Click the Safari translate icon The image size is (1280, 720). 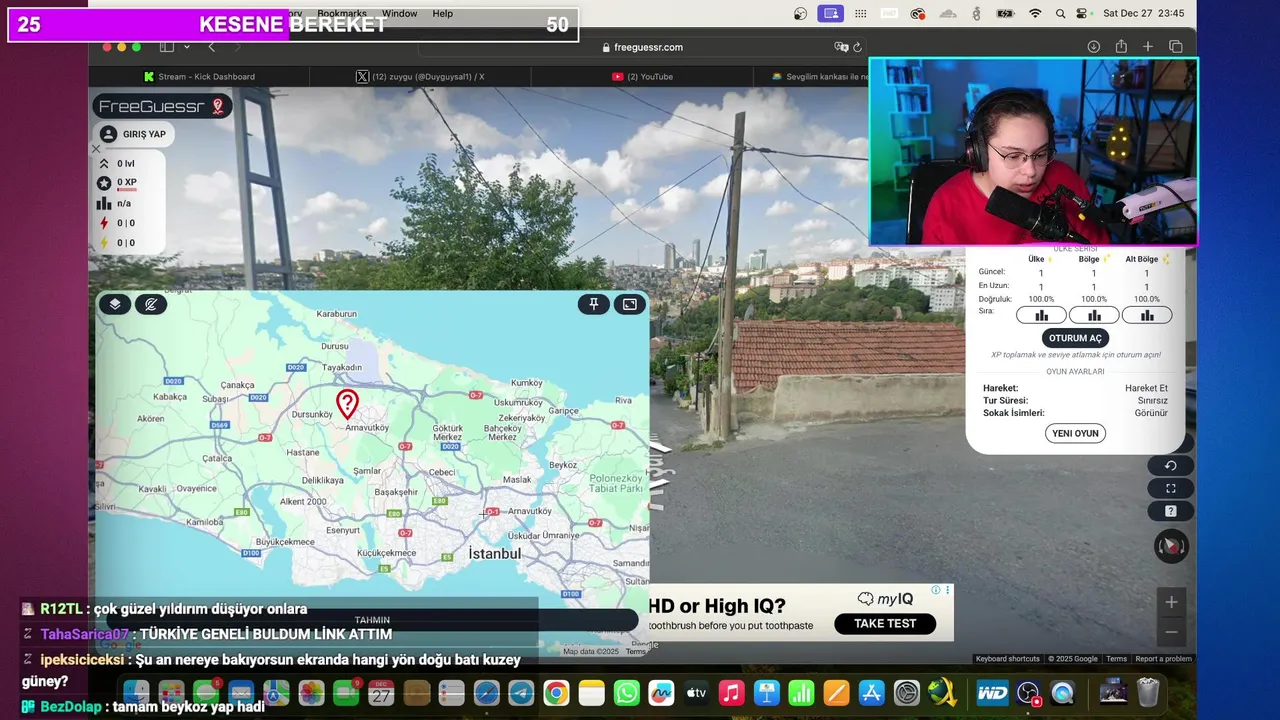[841, 47]
